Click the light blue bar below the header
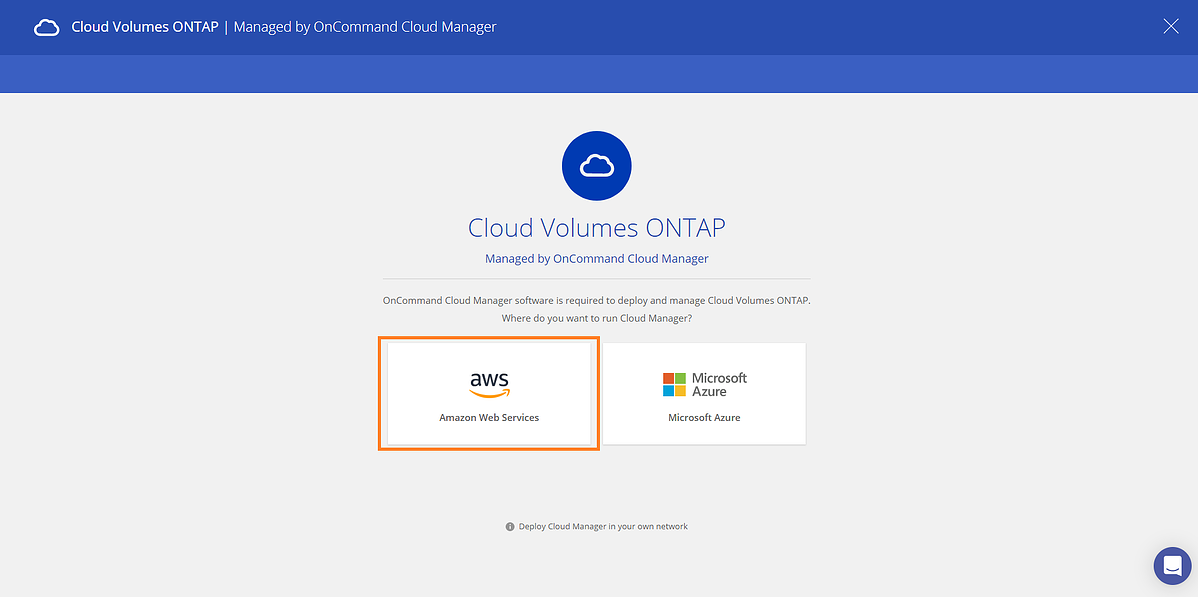1198x597 pixels. (x=599, y=74)
